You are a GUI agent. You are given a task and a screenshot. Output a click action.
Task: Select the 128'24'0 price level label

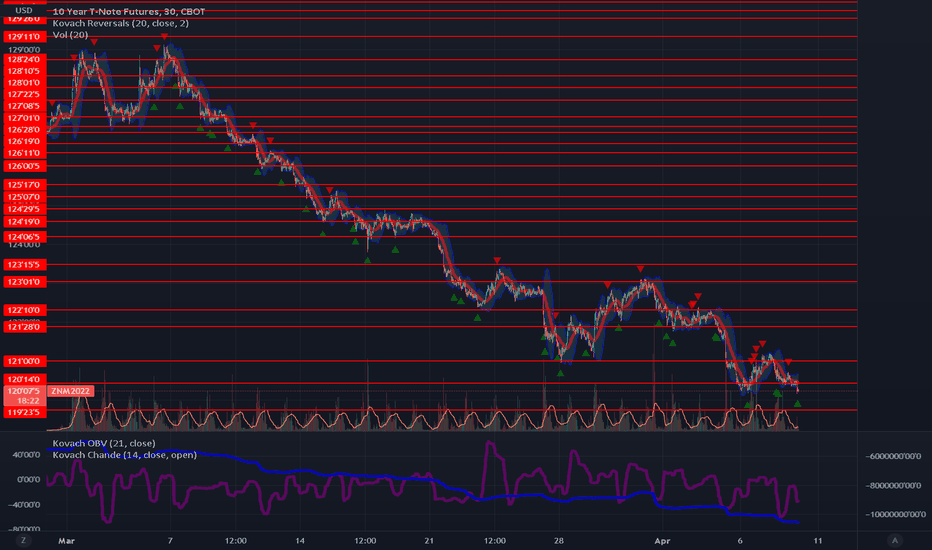coord(24,59)
